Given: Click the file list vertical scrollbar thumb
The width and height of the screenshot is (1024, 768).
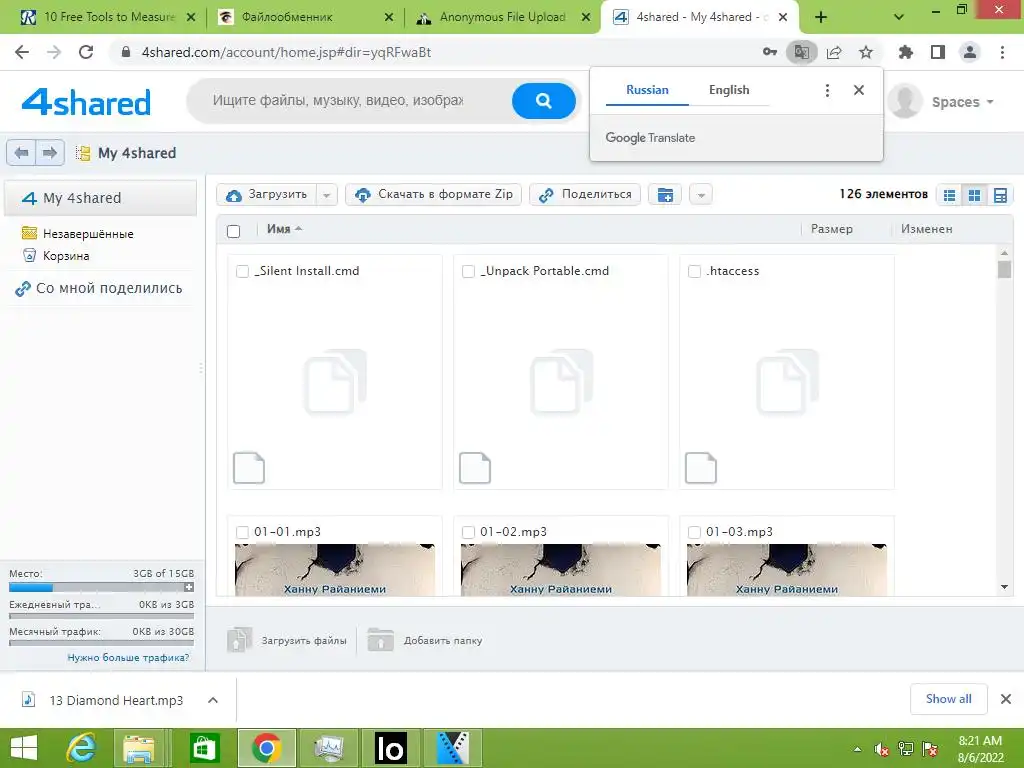Looking at the screenshot, I should tap(1004, 269).
